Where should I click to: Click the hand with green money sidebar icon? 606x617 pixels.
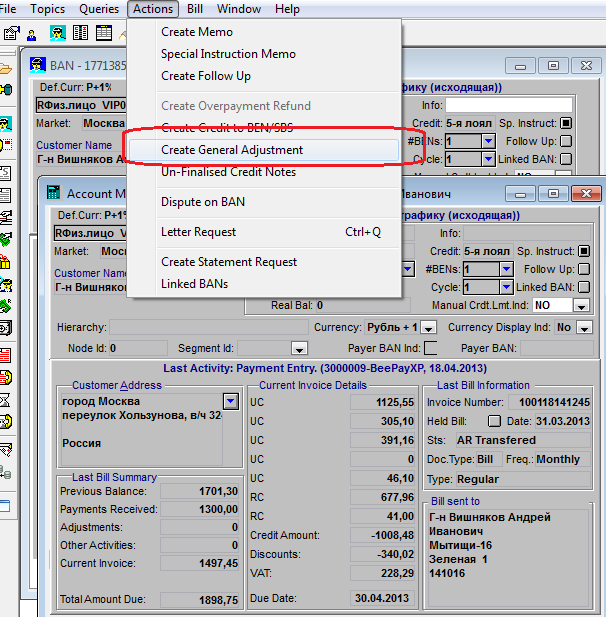(x=6, y=239)
